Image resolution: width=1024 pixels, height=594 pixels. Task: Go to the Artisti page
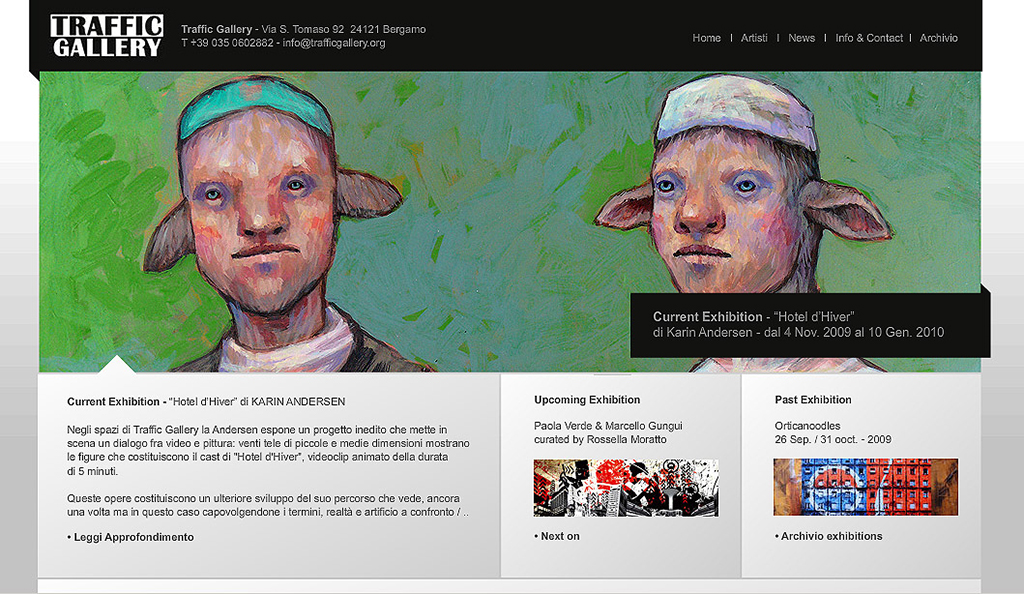[x=754, y=38]
